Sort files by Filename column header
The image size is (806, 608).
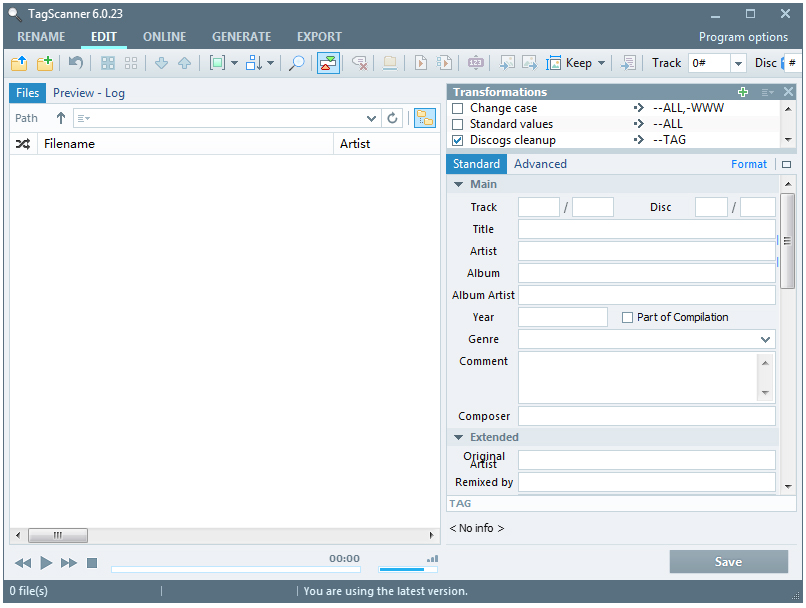click(x=185, y=144)
